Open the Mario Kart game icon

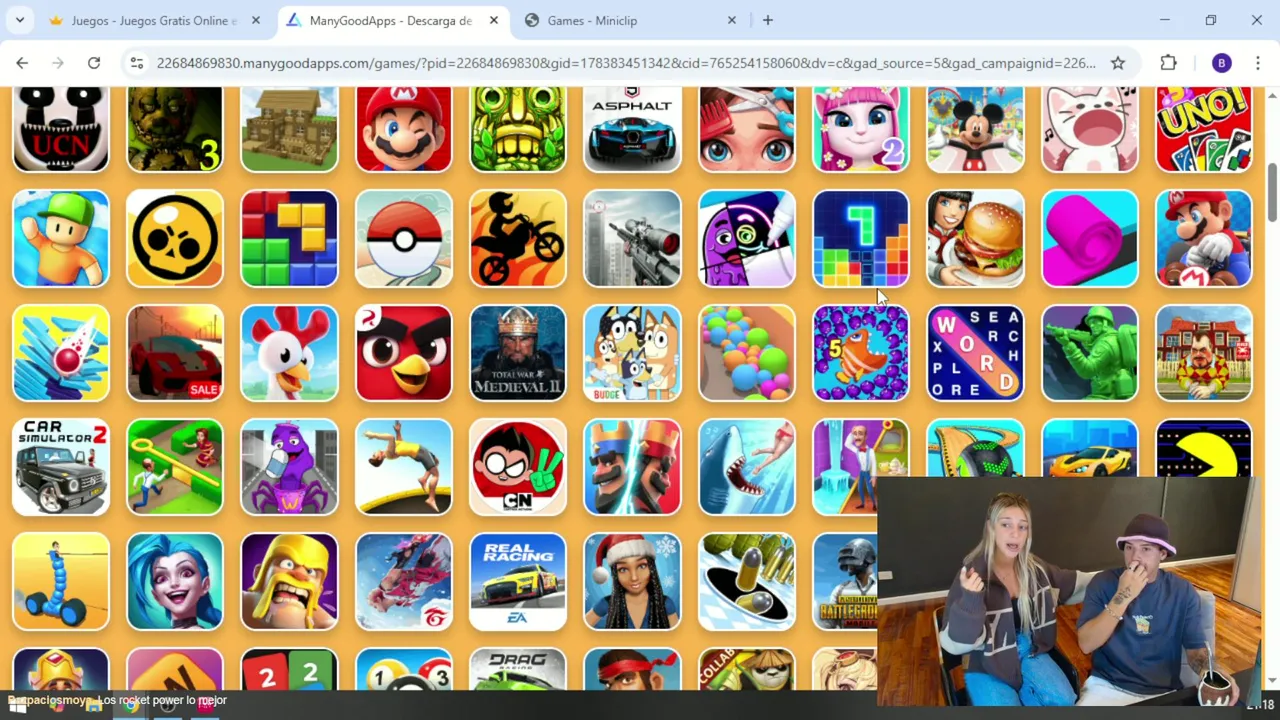tap(1204, 239)
